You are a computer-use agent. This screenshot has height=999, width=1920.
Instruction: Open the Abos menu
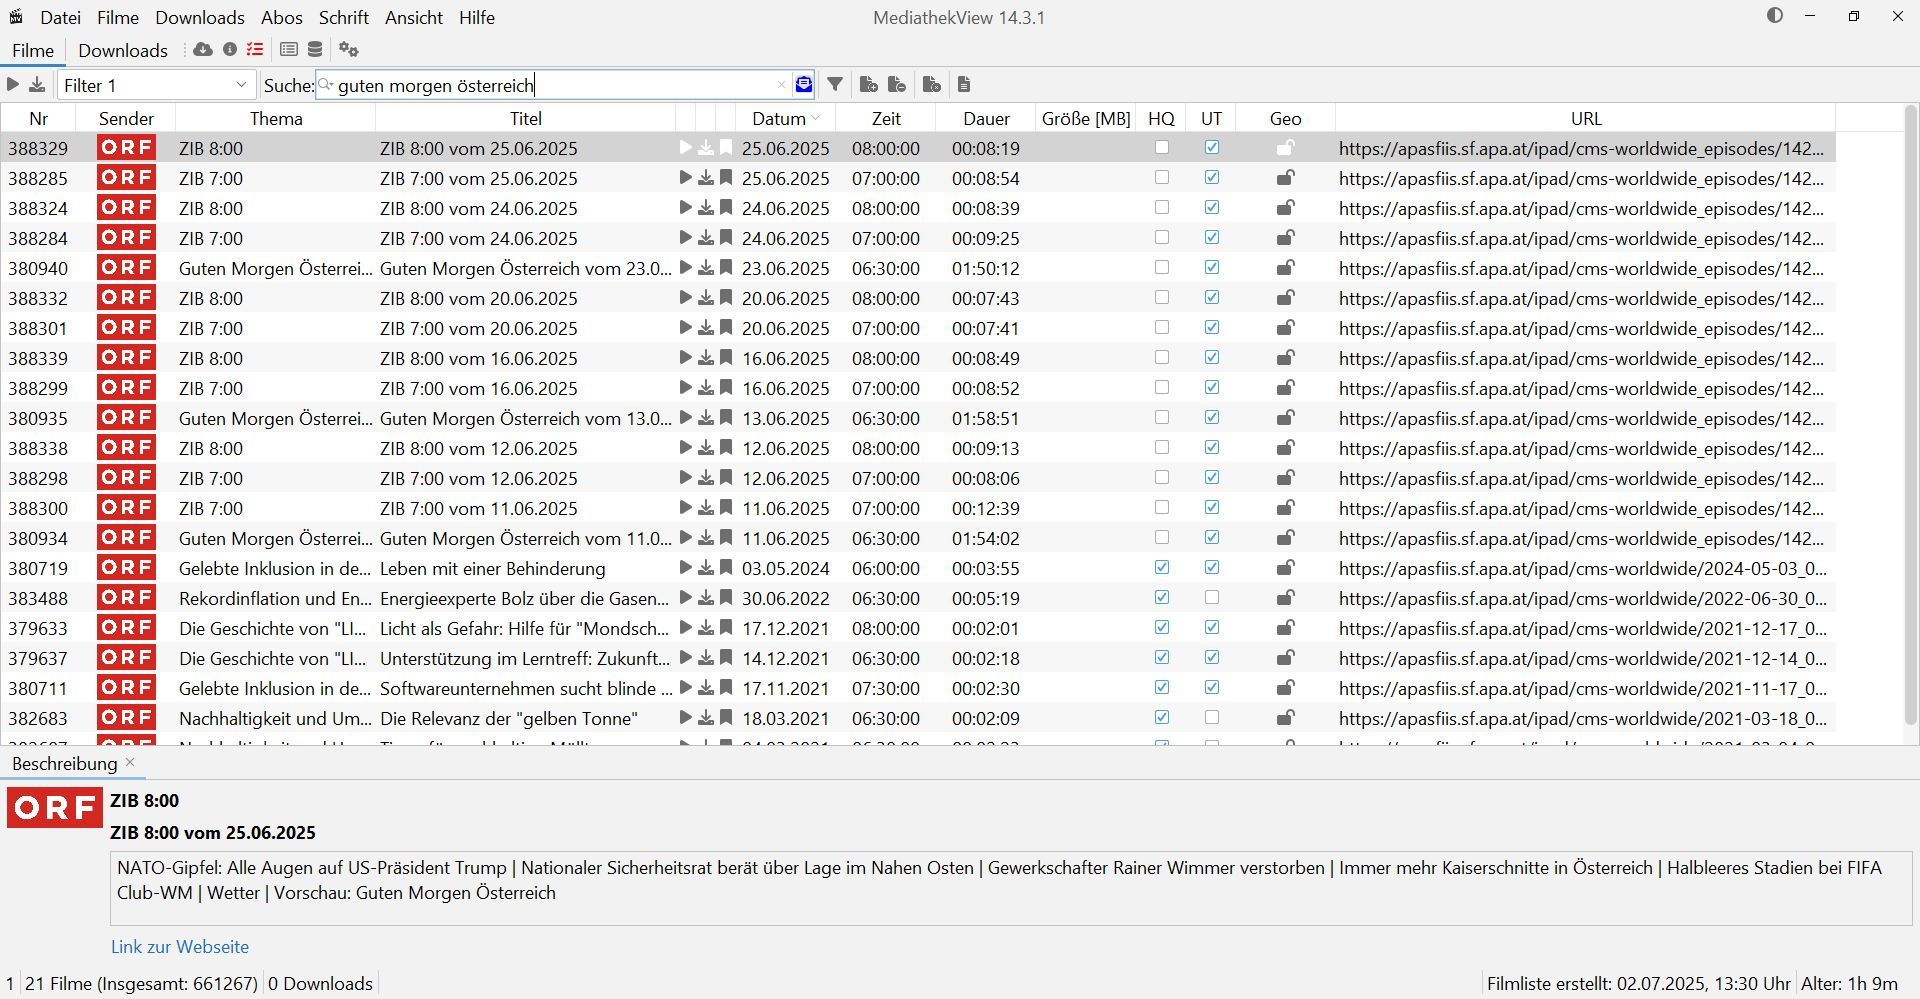pyautogui.click(x=282, y=17)
